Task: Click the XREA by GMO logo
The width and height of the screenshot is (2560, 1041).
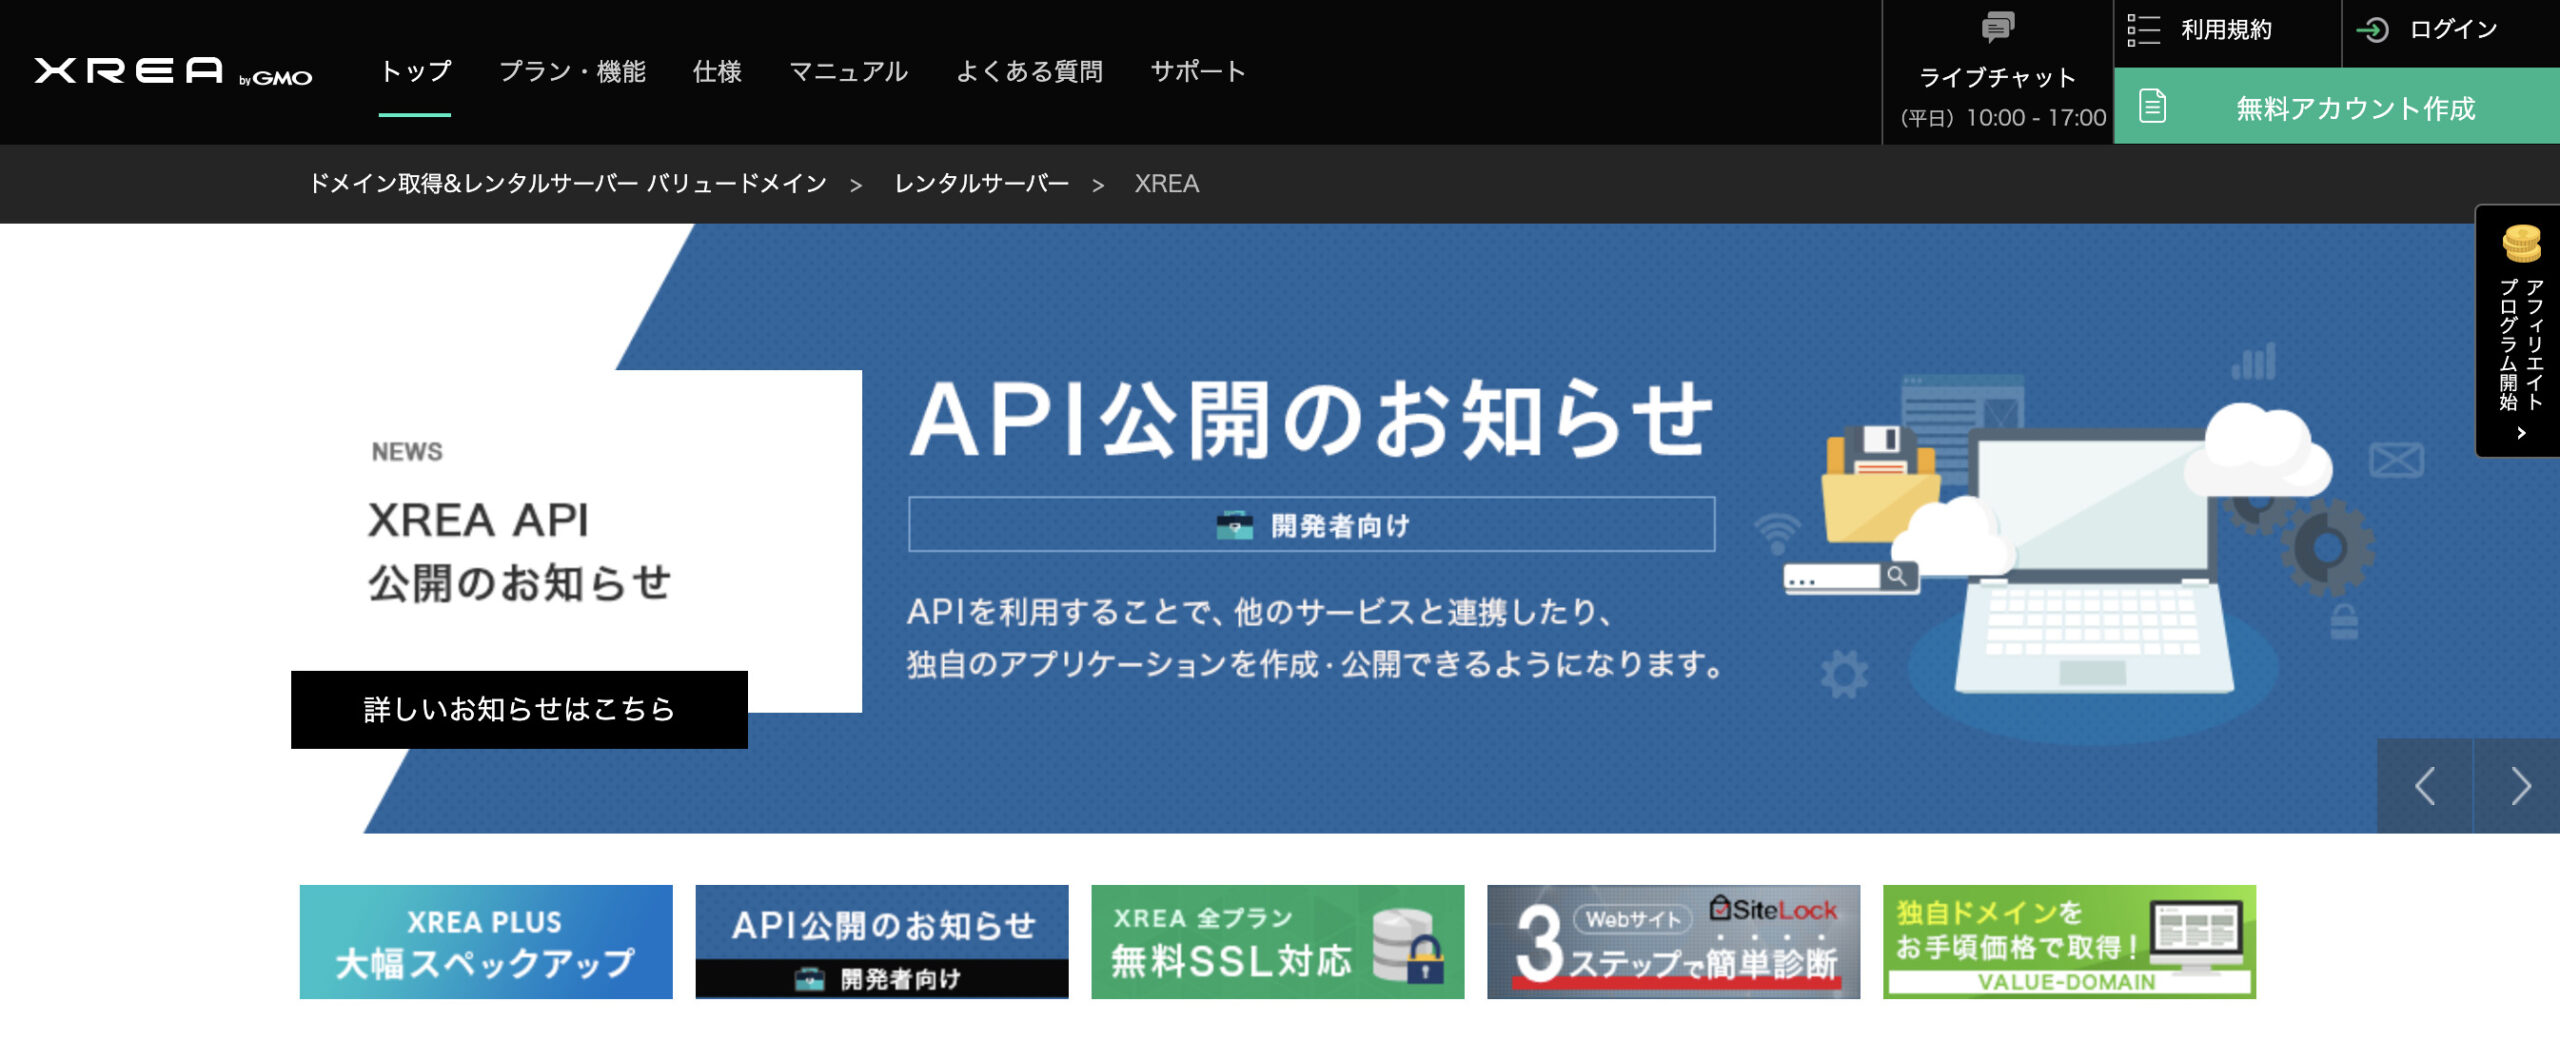Action: tap(173, 71)
